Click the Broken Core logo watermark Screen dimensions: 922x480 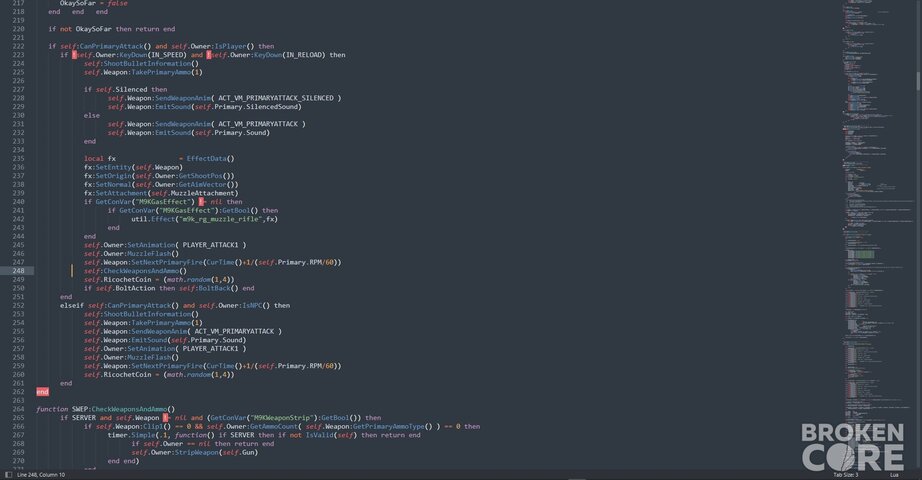pos(853,447)
